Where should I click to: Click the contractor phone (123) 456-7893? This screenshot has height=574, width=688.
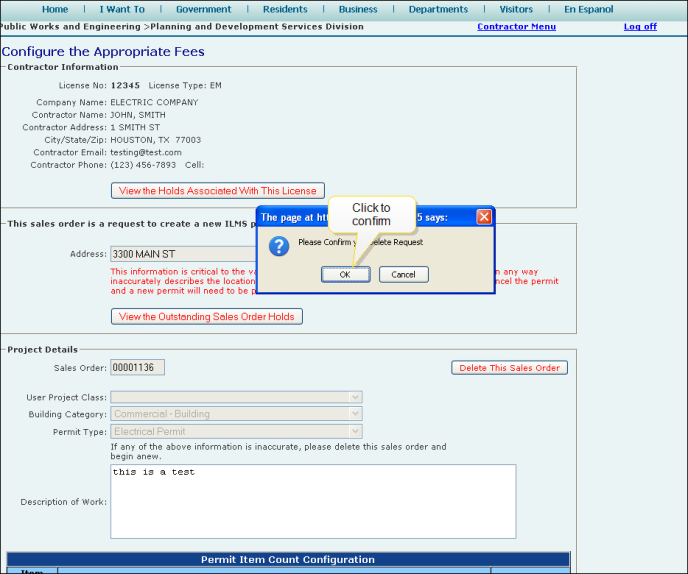pos(143,165)
